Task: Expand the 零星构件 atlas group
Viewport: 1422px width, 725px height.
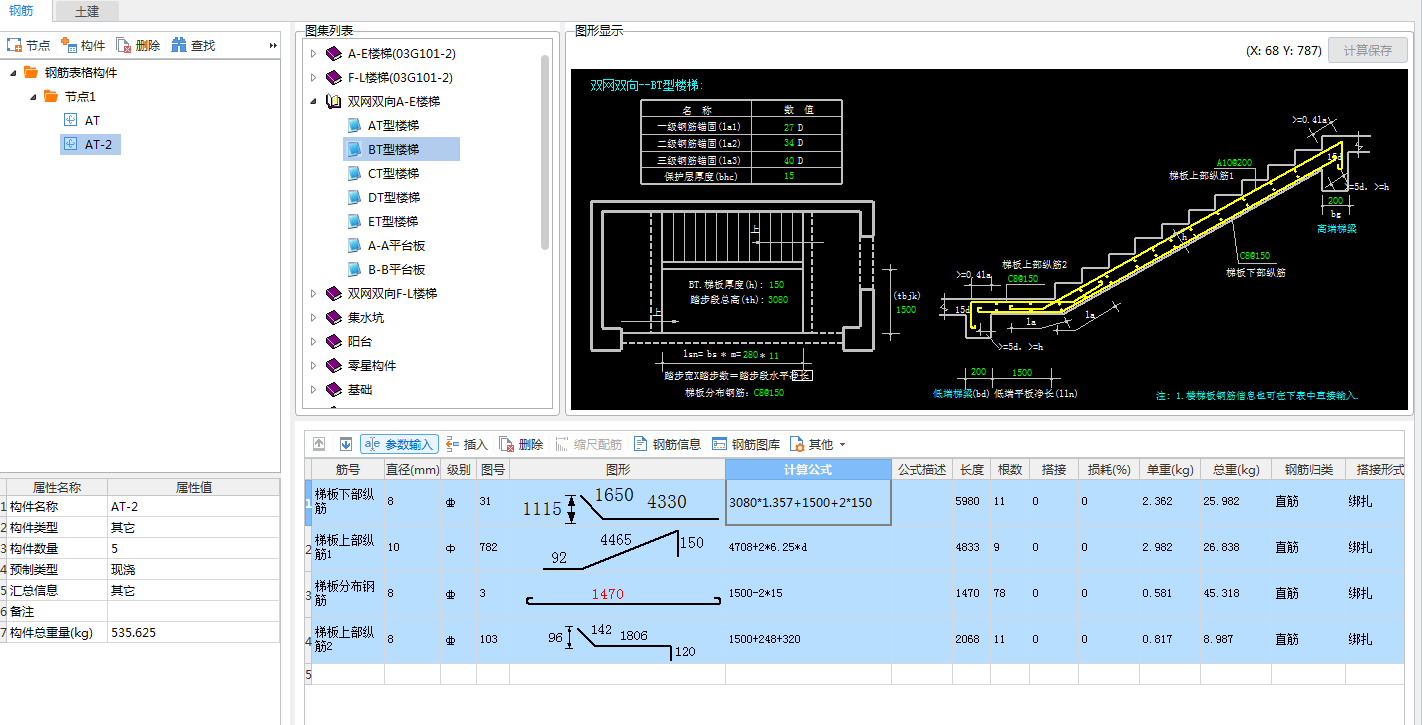Action: tap(313, 365)
